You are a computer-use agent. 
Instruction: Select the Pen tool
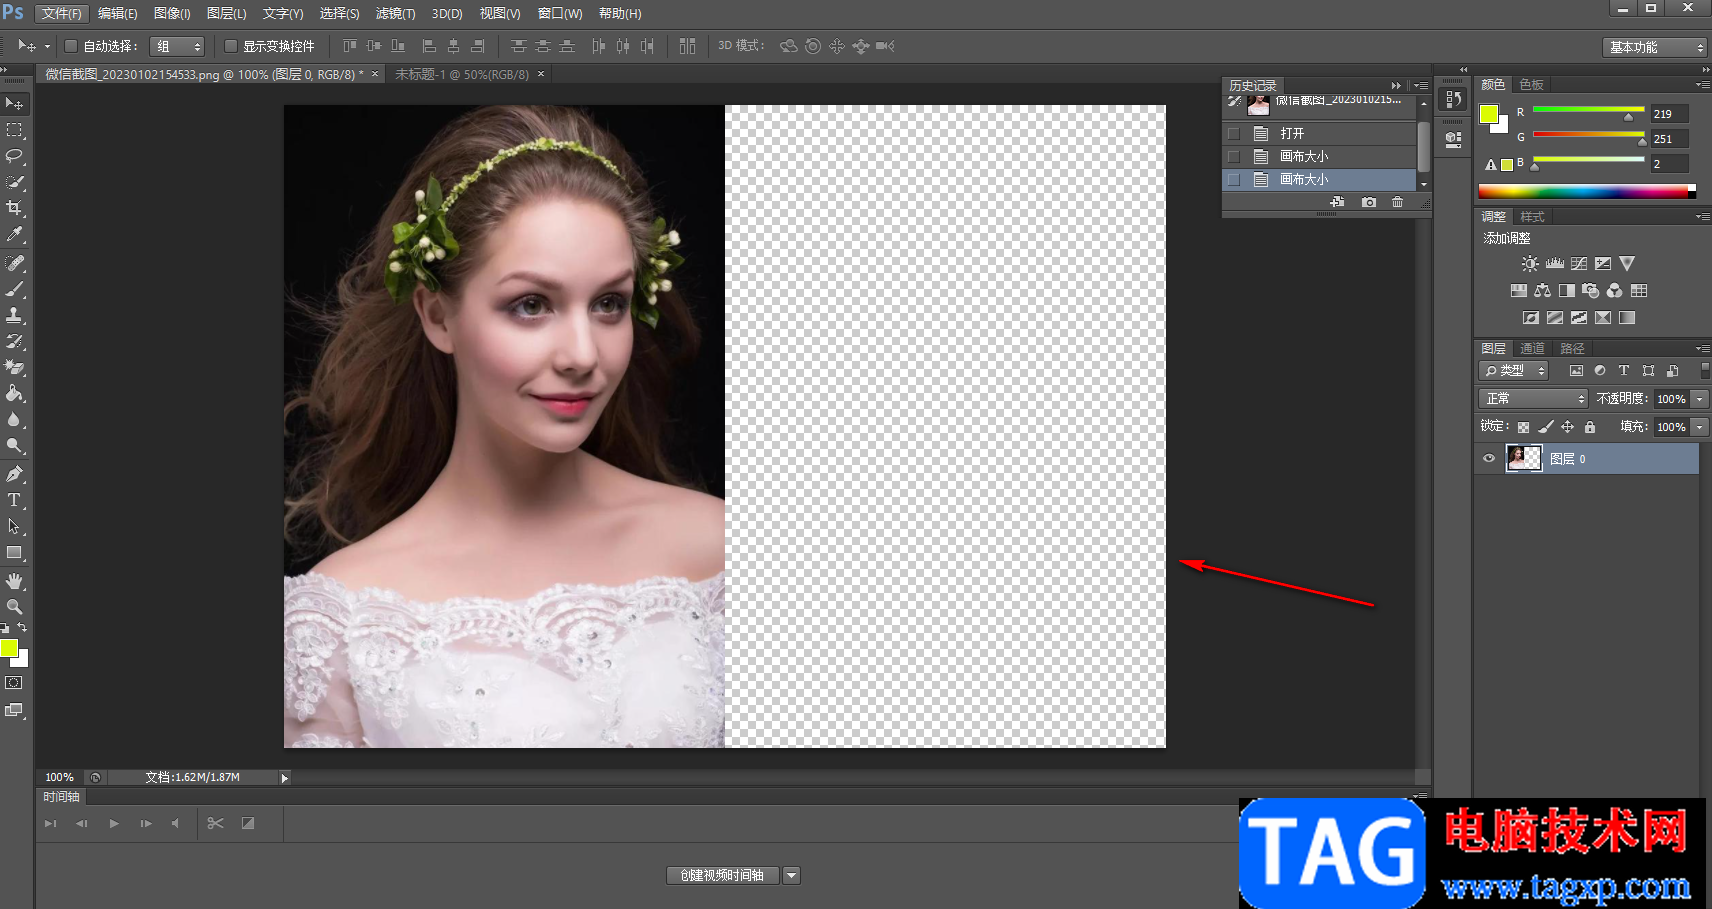14,474
